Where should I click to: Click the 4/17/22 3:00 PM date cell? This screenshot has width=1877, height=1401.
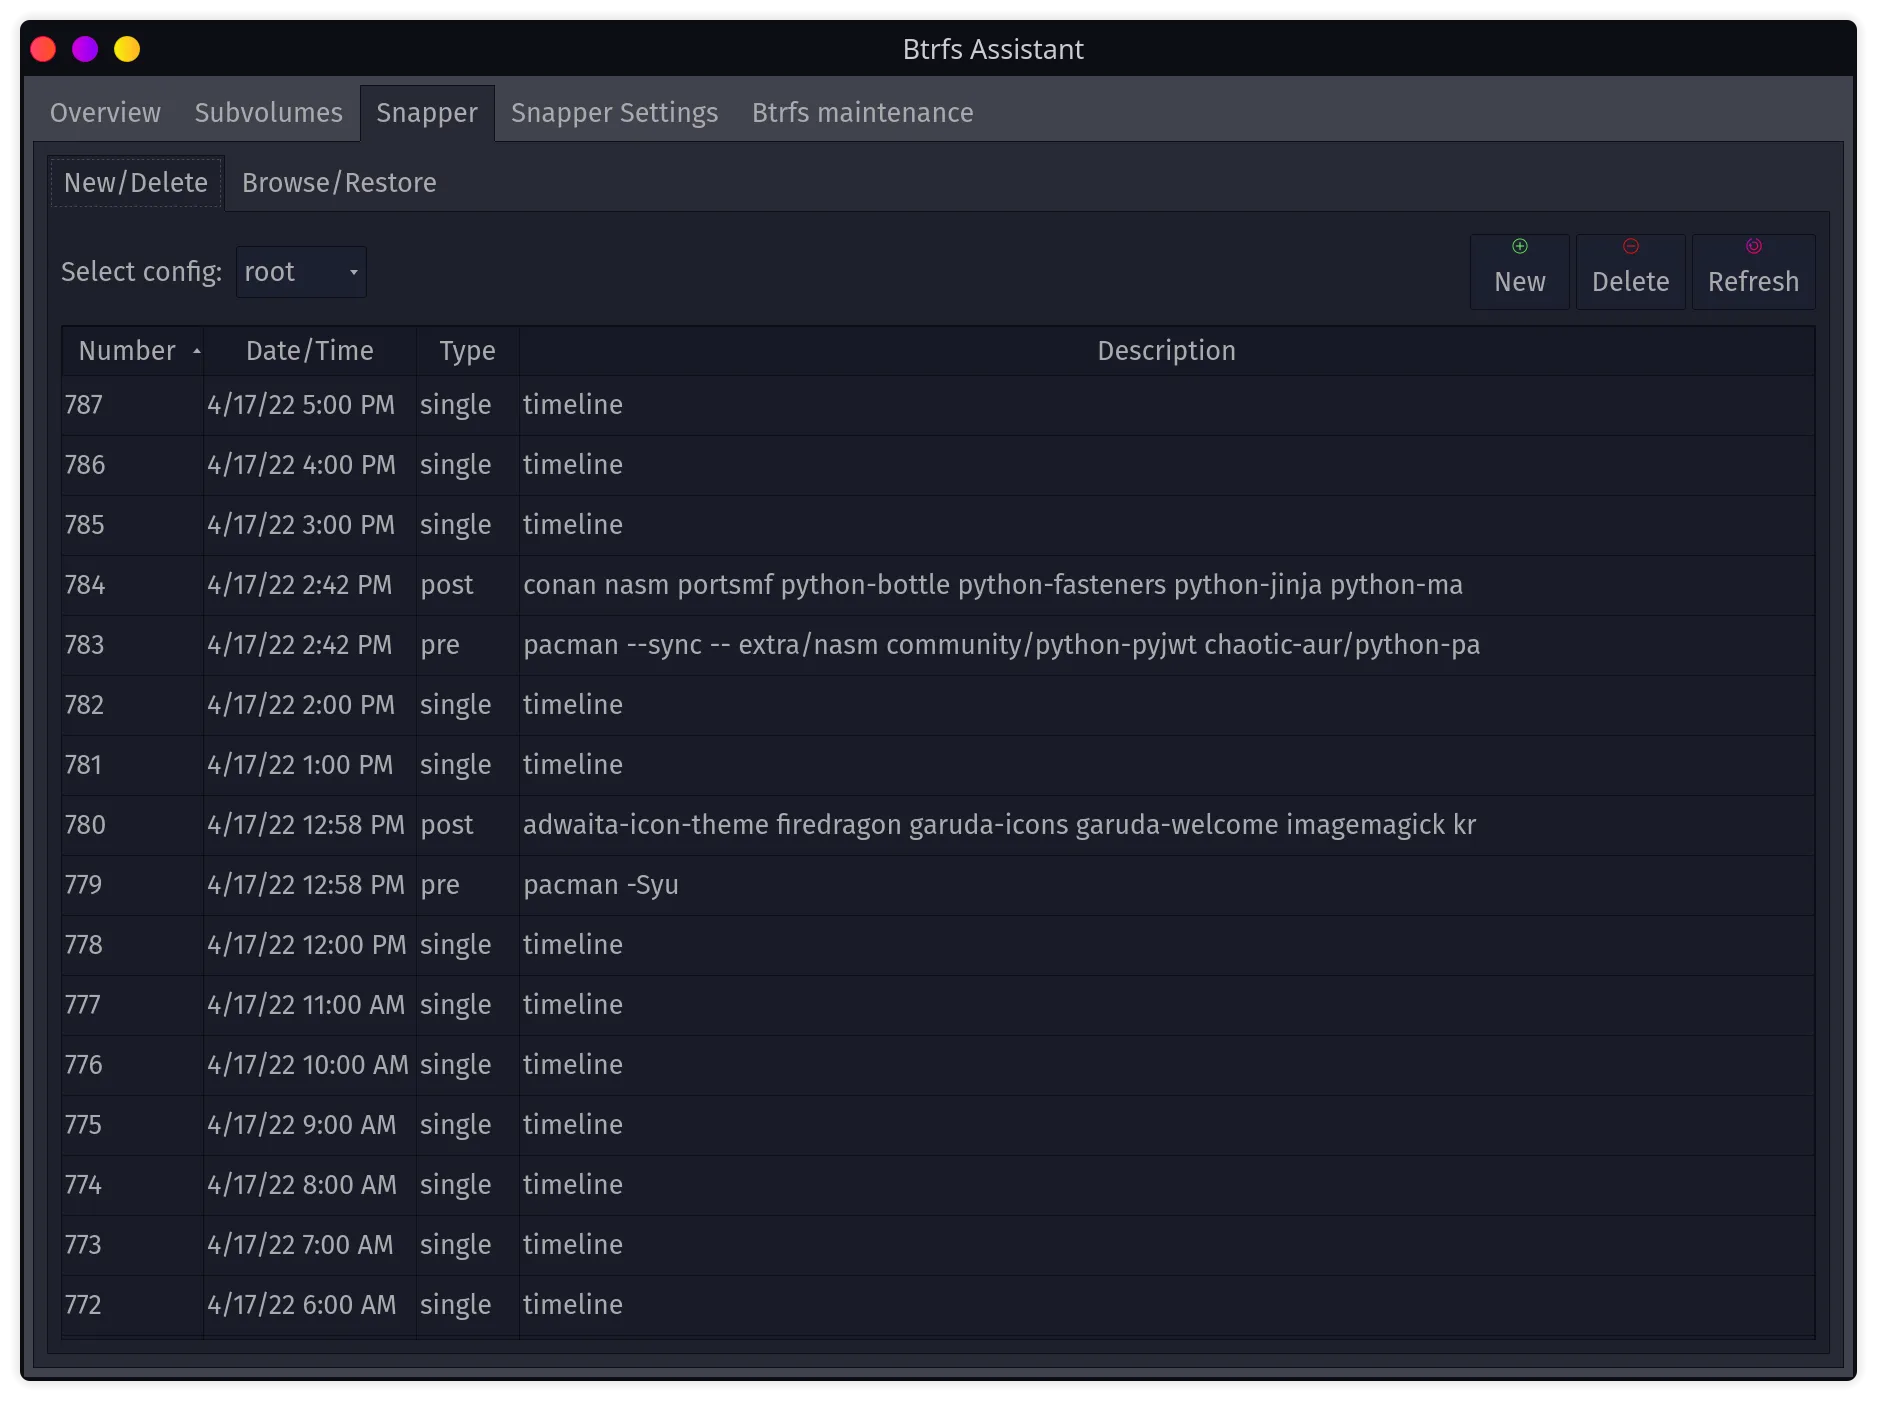pos(310,525)
